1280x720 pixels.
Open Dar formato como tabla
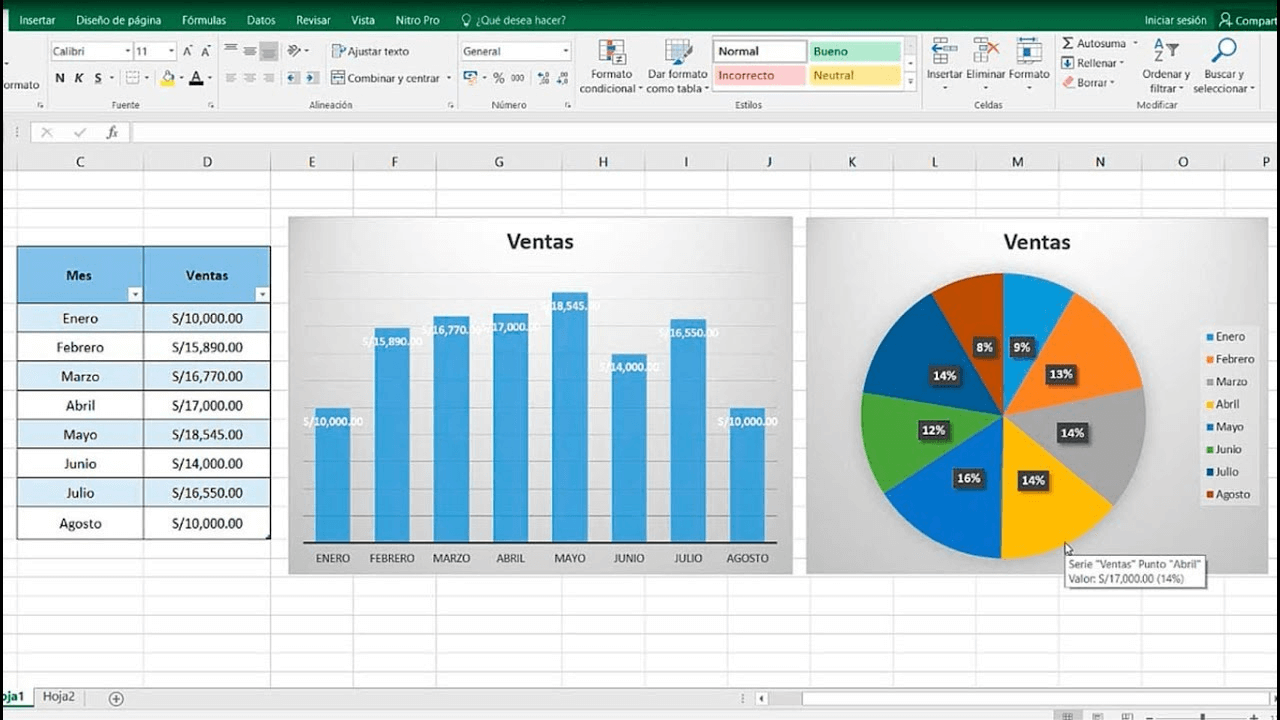[x=677, y=67]
